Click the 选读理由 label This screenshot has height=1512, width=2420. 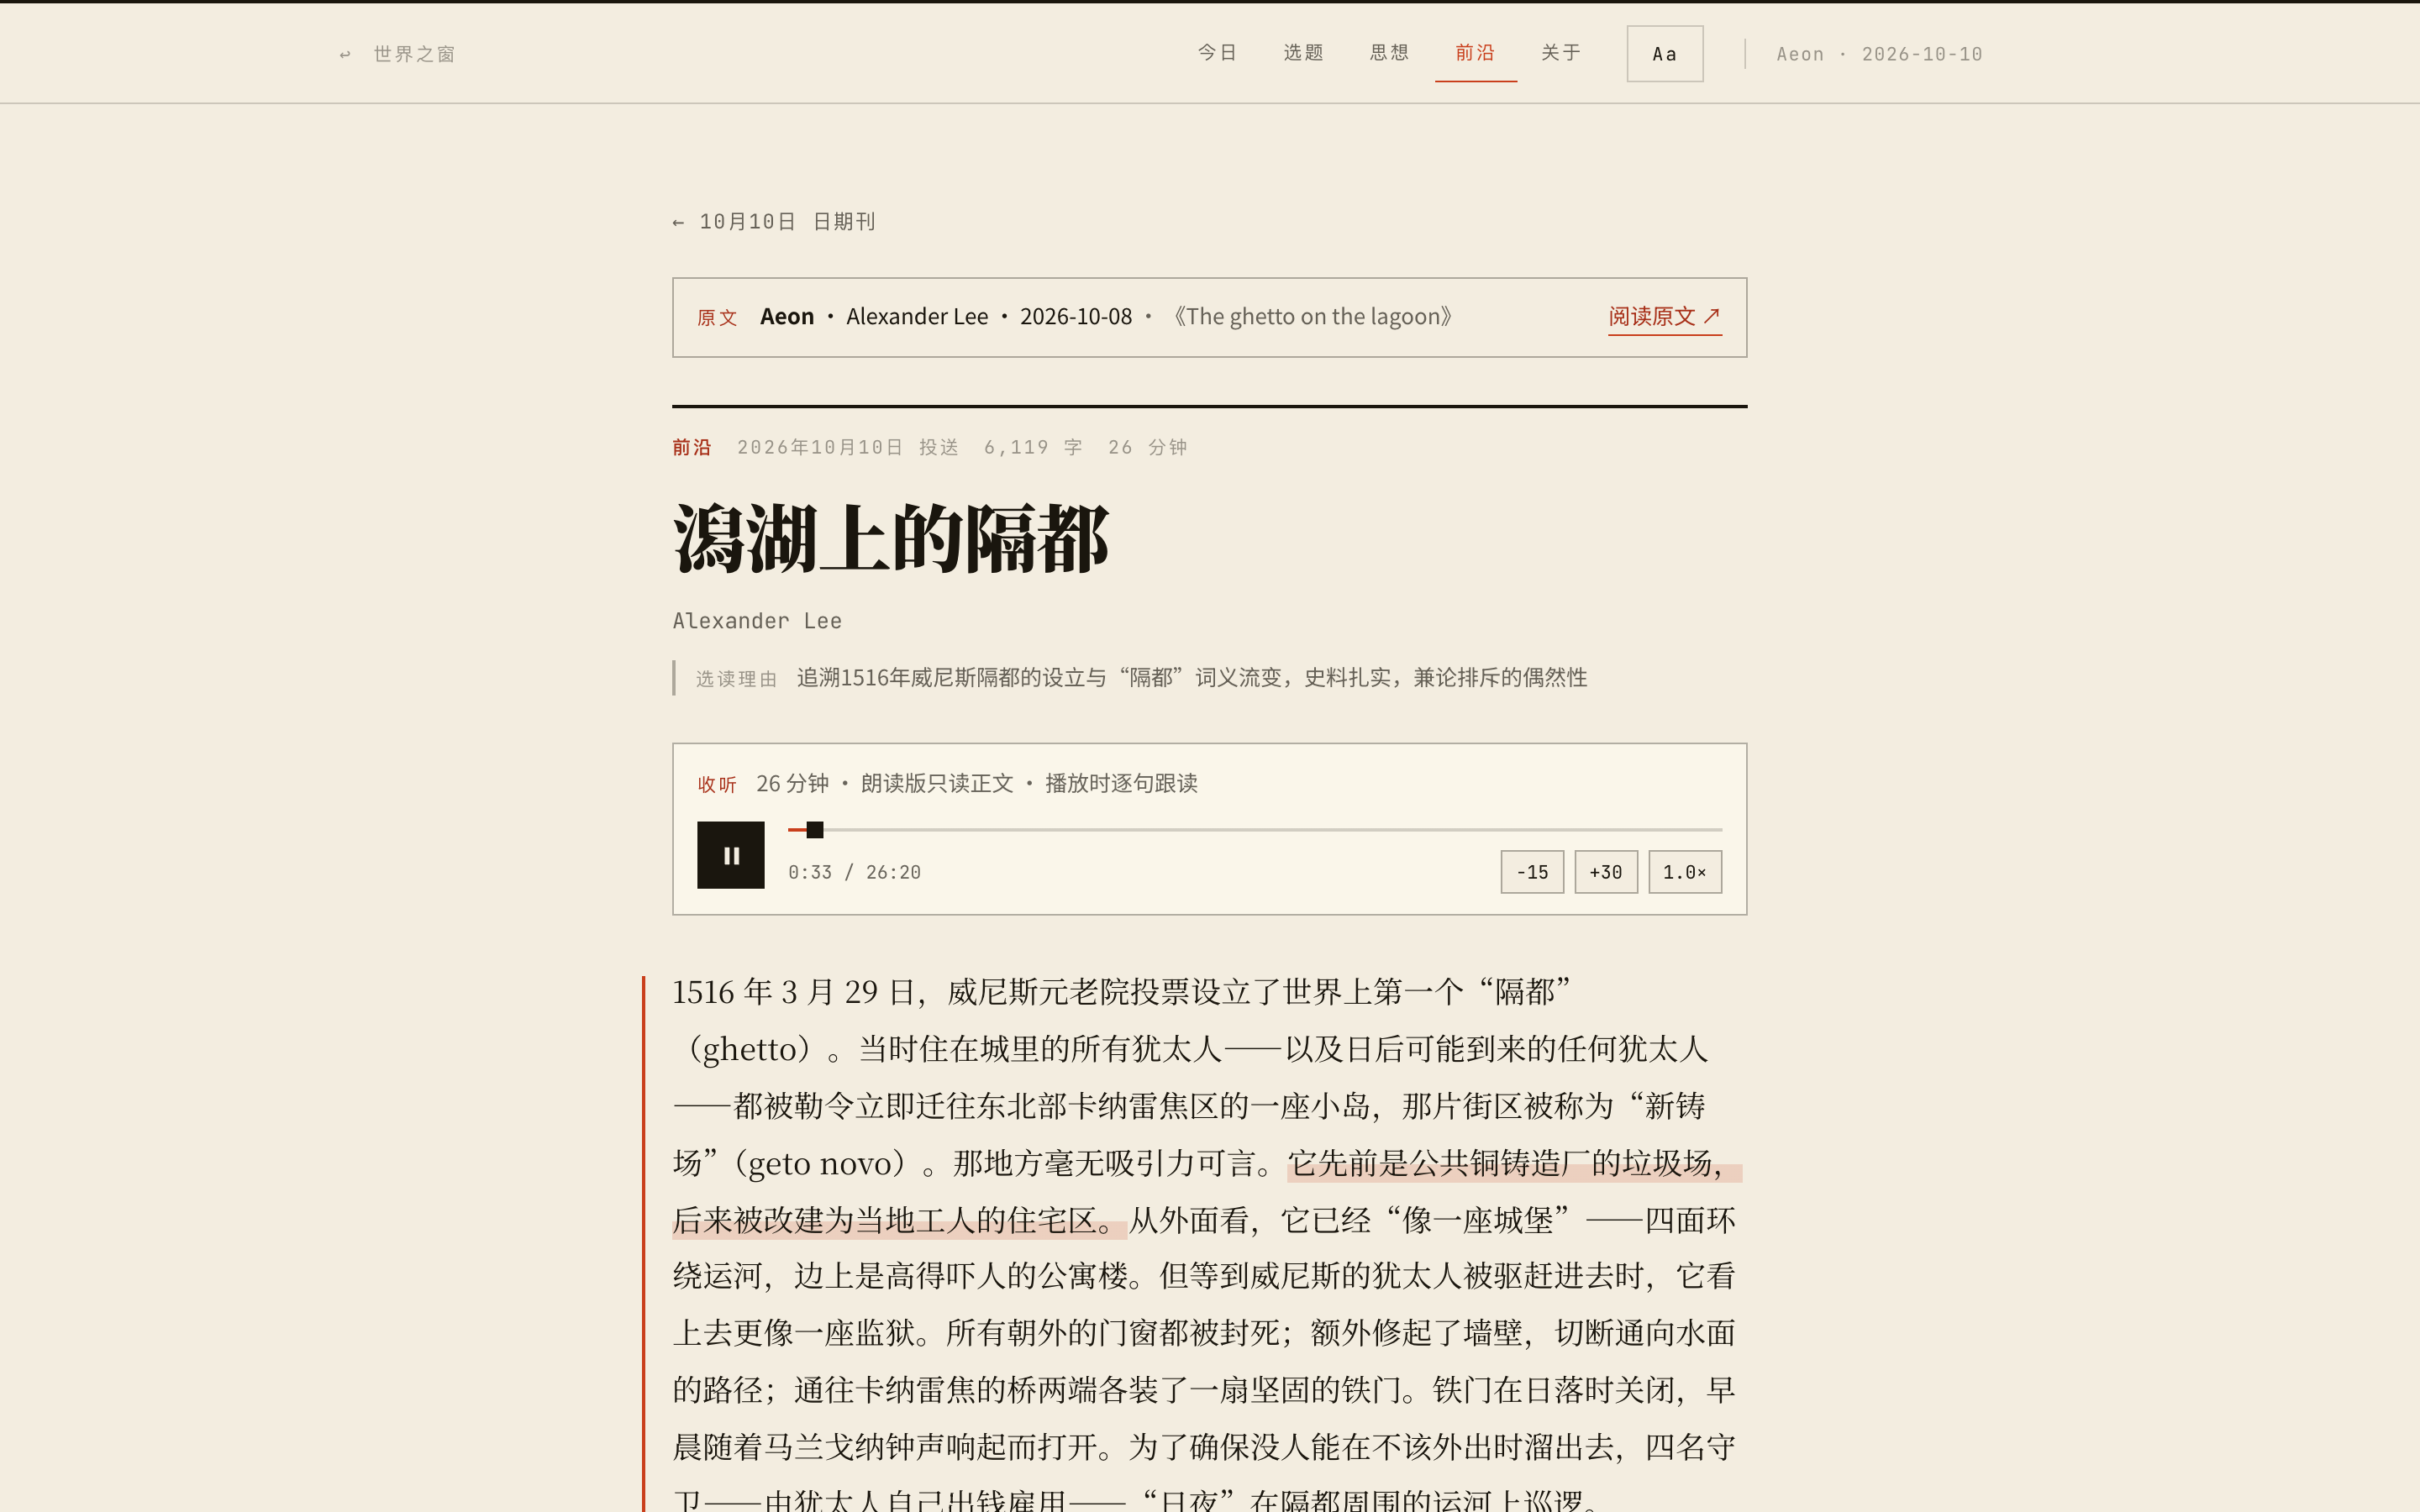pos(736,679)
